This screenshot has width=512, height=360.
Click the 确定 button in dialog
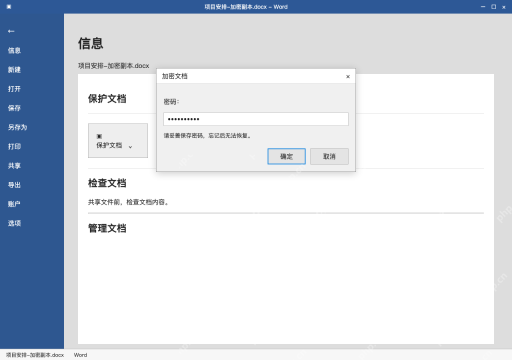click(286, 156)
